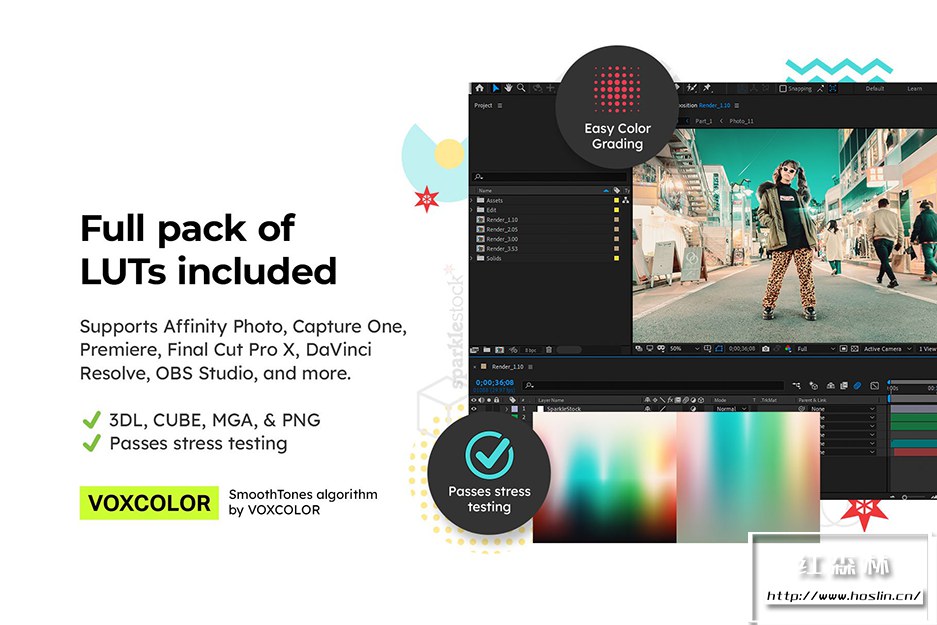Click the snapshot camera icon below the viewer
Viewport: 937px width, 625px height.
pyautogui.click(x=765, y=348)
